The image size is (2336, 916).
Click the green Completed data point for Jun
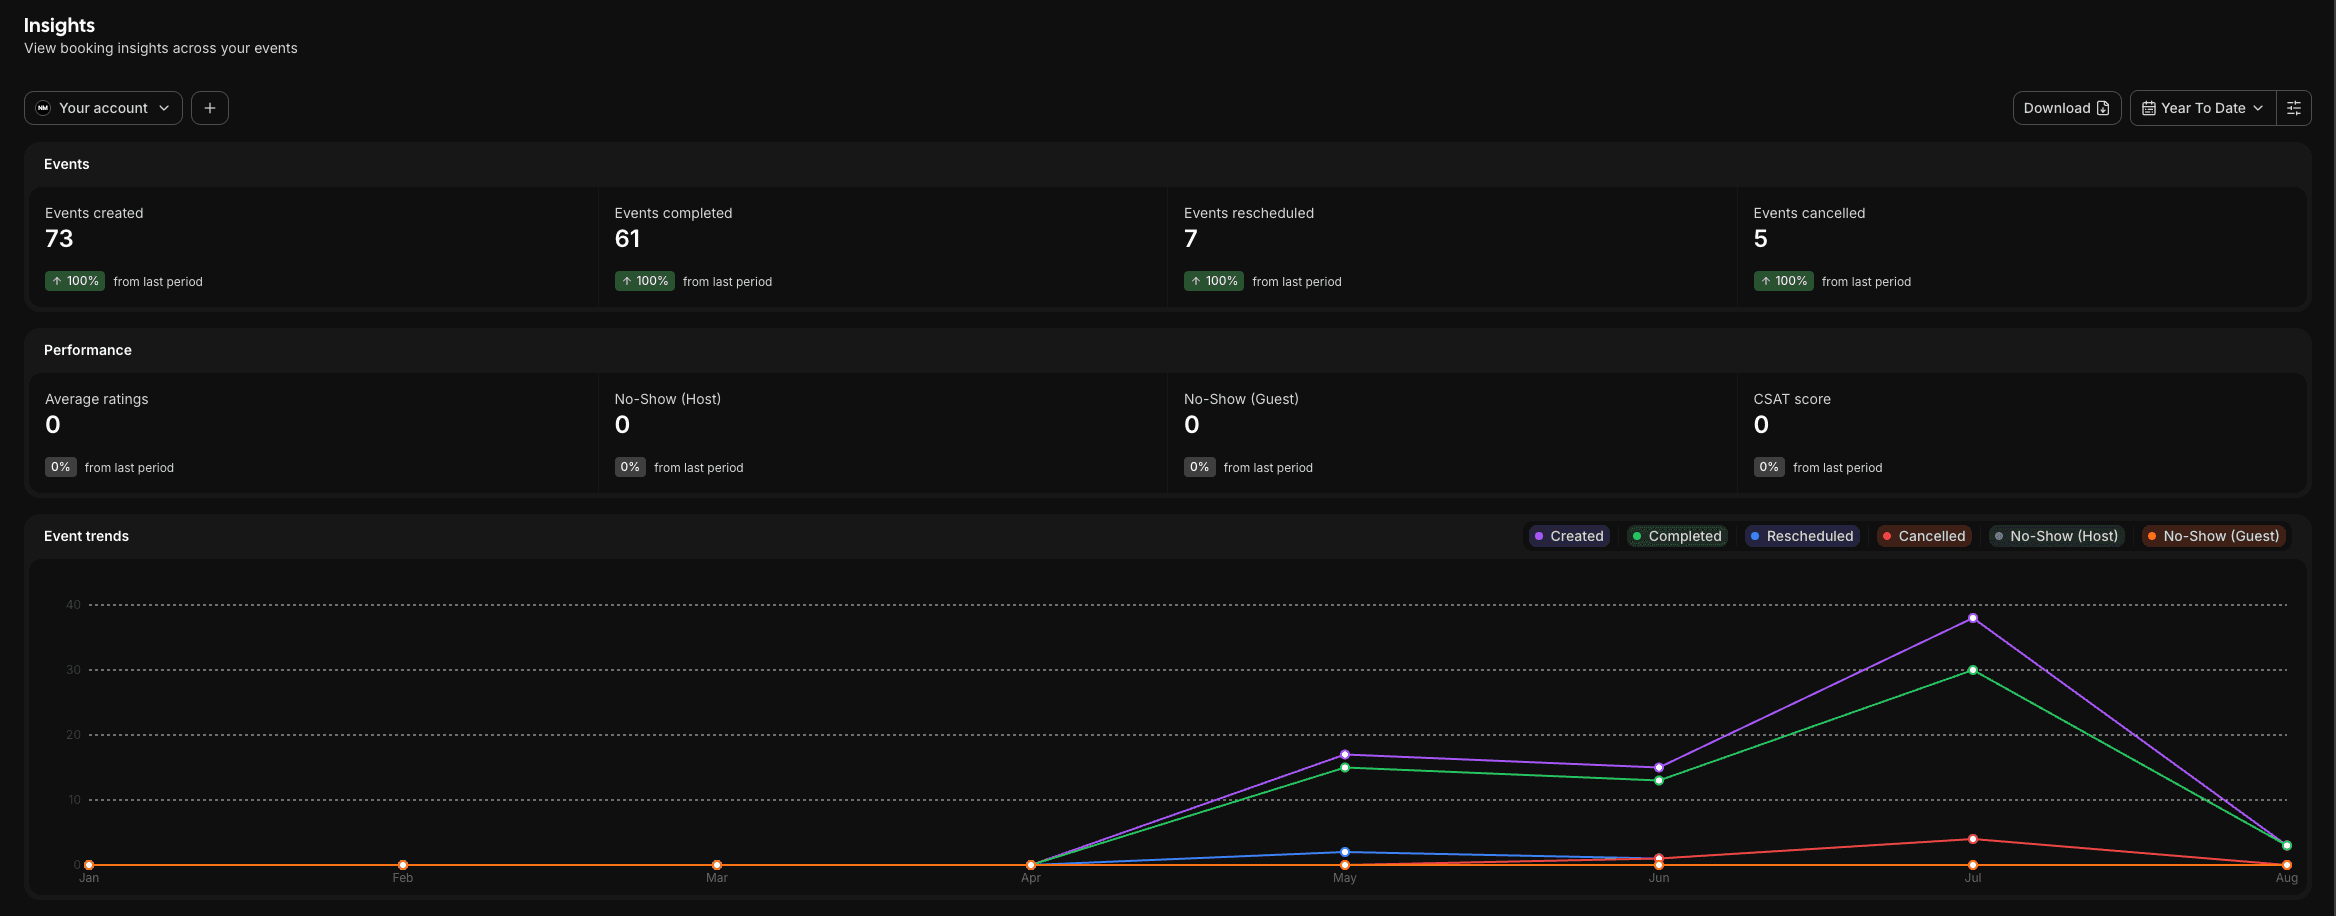(x=1658, y=780)
